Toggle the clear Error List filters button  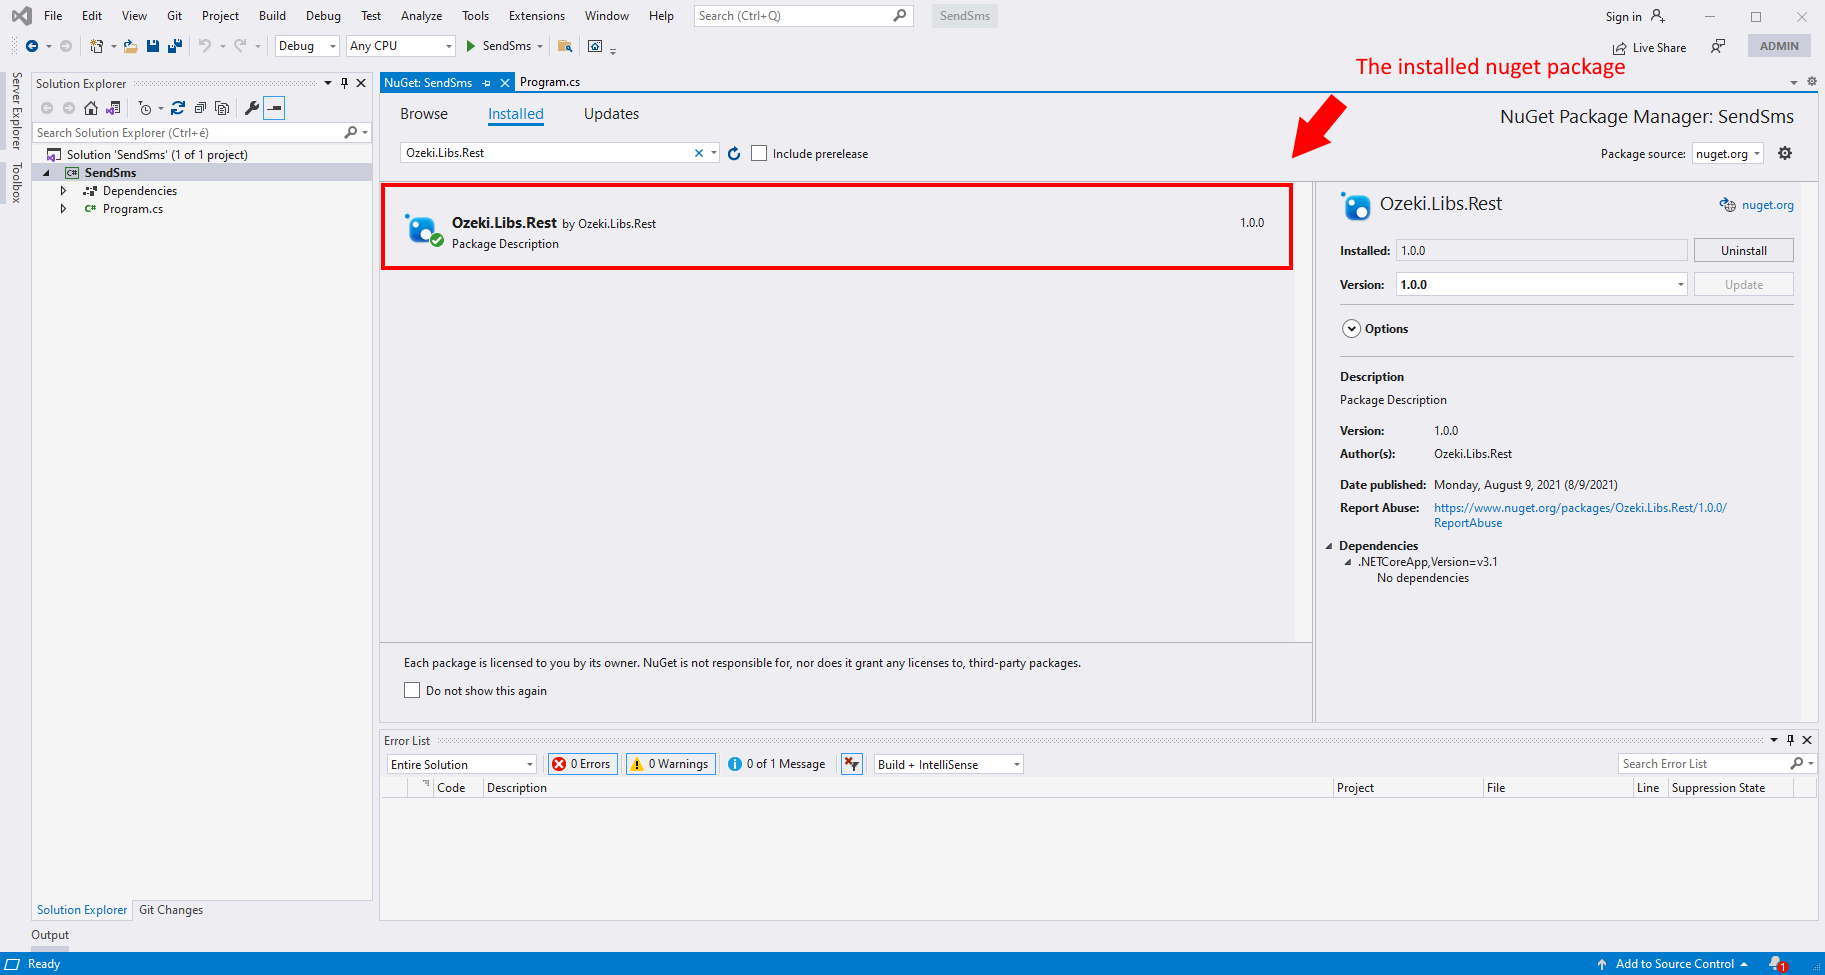[x=852, y=764]
